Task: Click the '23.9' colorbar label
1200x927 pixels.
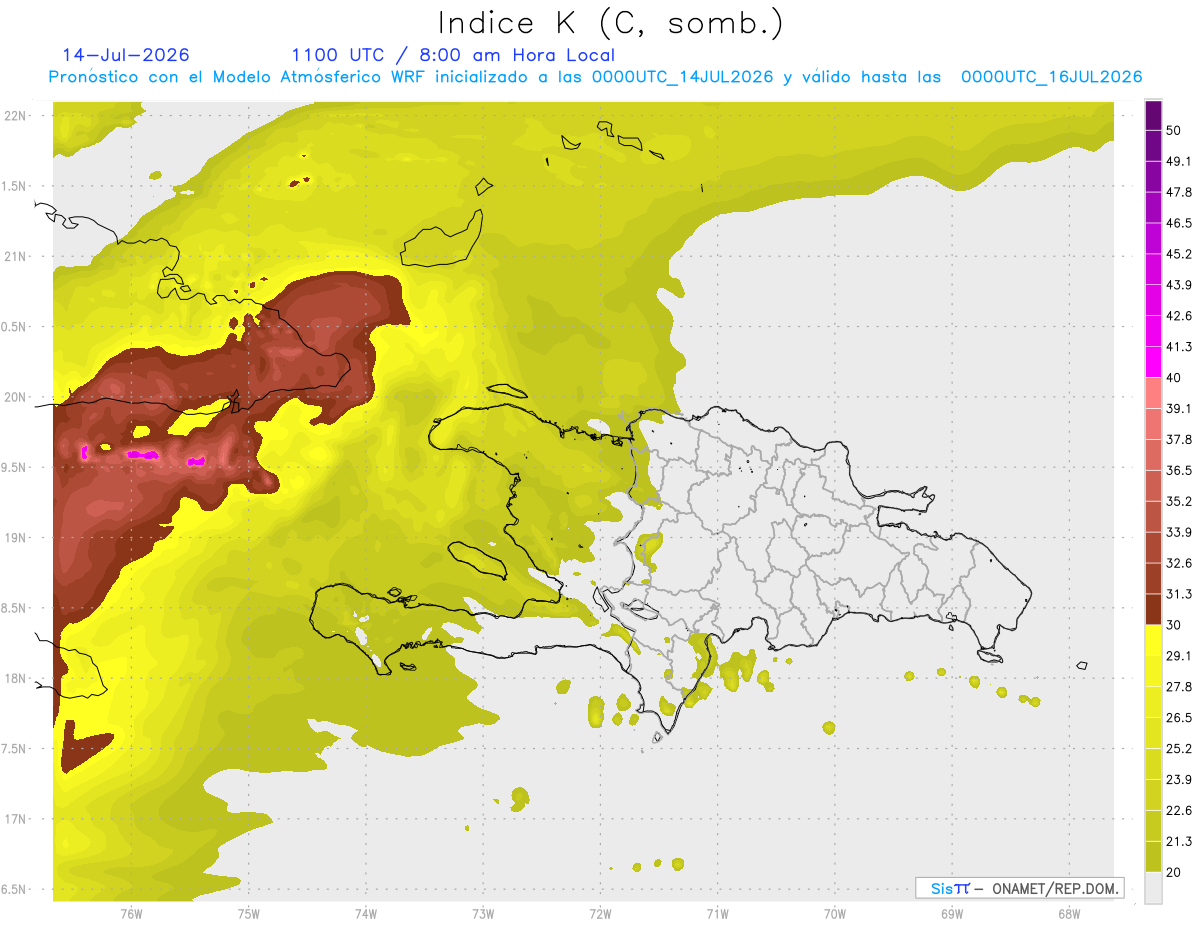Action: (x=1179, y=780)
